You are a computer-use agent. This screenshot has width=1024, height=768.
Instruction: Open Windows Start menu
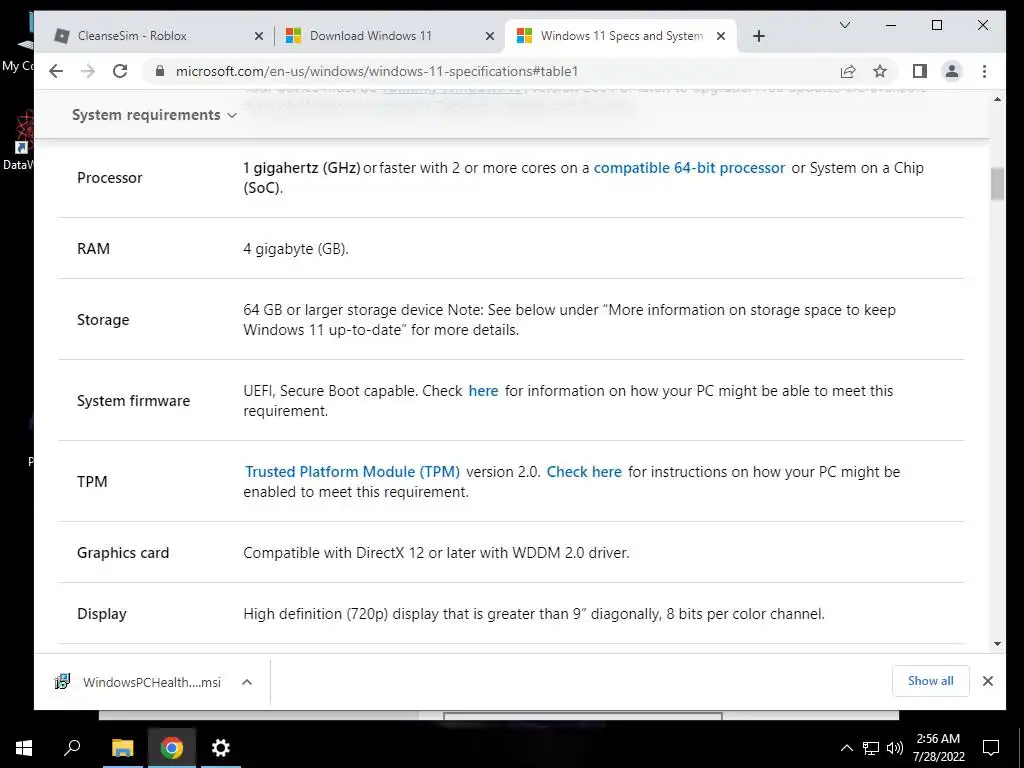point(24,748)
